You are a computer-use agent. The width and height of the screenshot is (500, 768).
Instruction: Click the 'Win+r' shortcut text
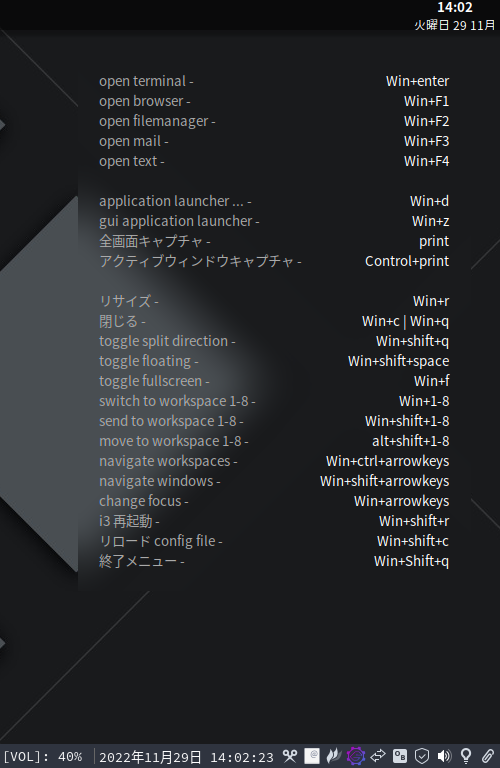coord(431,301)
